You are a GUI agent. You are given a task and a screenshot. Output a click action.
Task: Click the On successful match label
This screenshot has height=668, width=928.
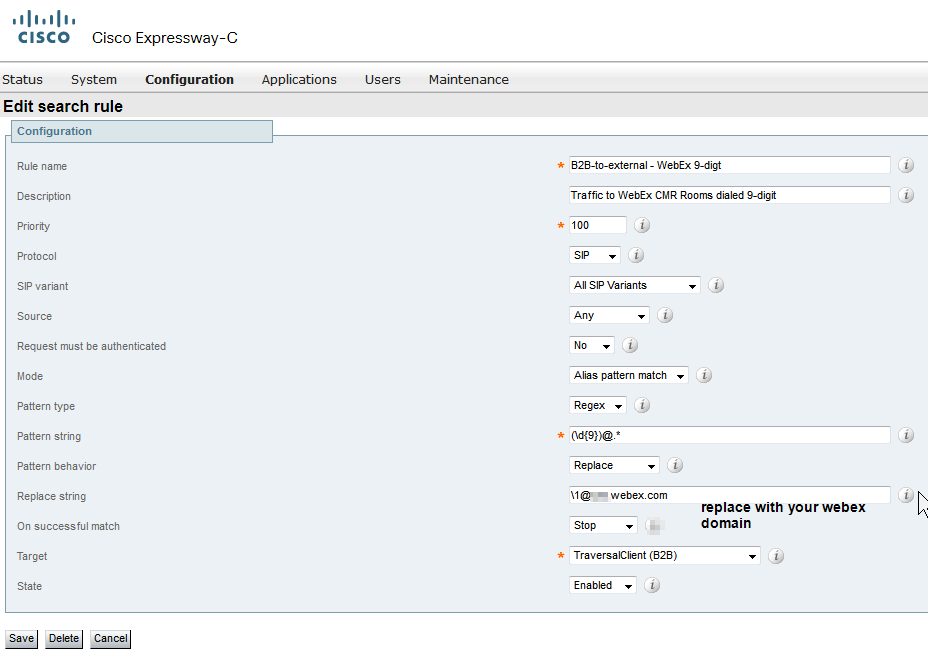(x=69, y=526)
